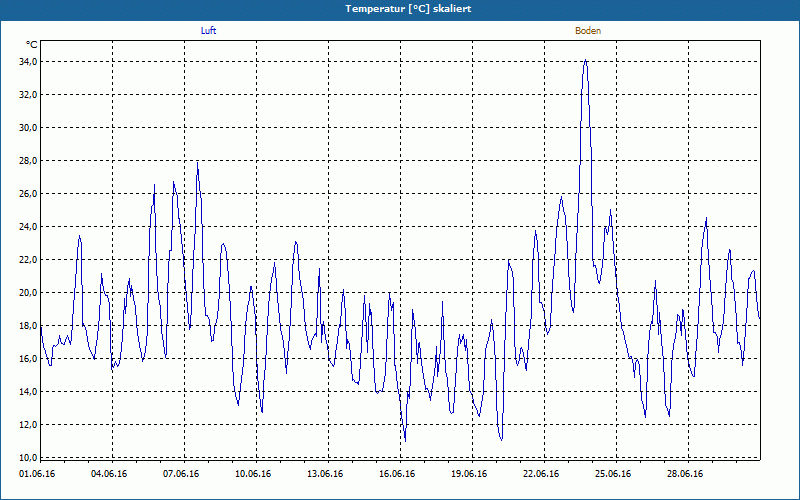Select the 32,0 y-axis label
800x500 pixels.
pos(28,95)
